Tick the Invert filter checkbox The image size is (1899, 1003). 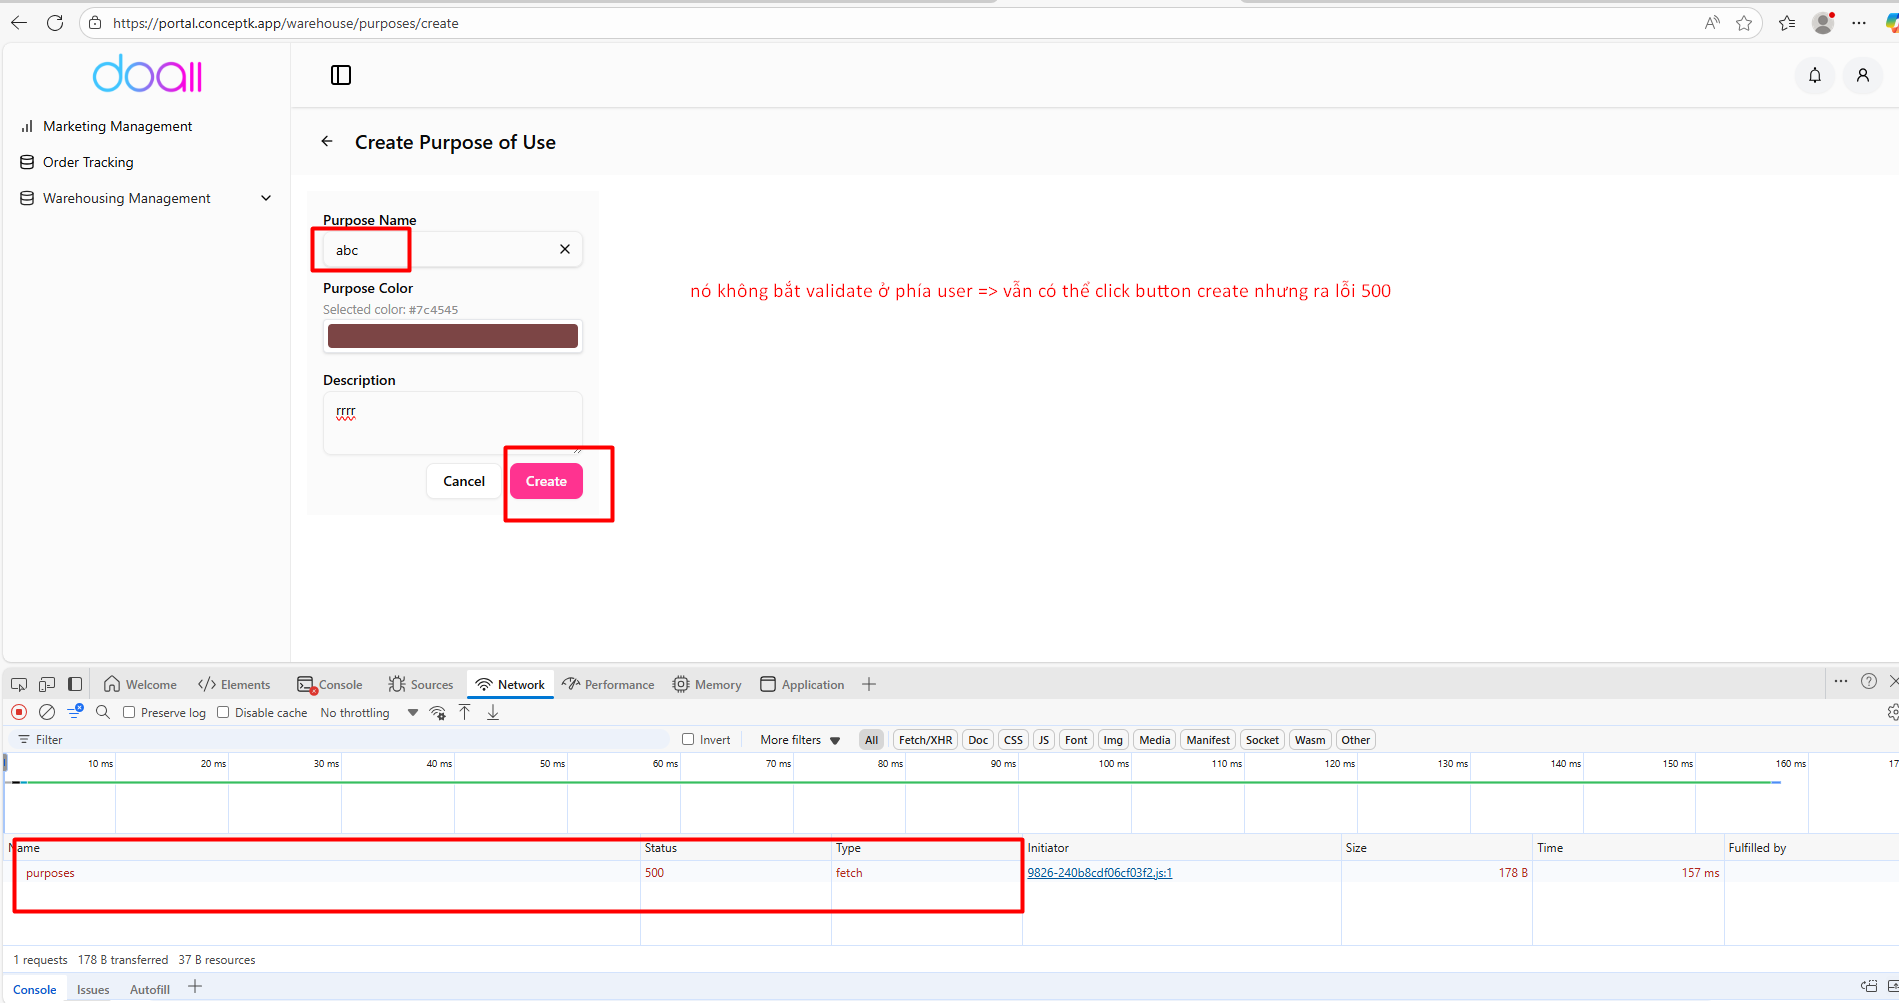(x=688, y=739)
